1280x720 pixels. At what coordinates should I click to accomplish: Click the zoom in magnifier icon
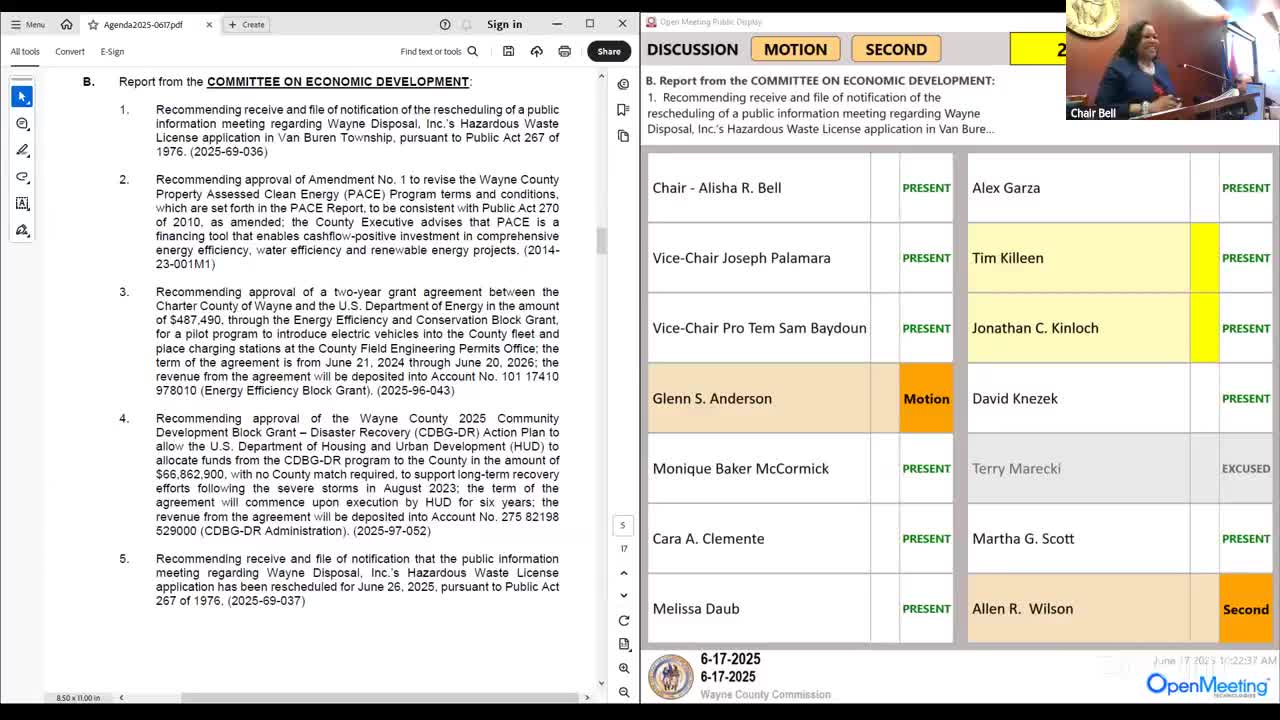click(x=623, y=668)
